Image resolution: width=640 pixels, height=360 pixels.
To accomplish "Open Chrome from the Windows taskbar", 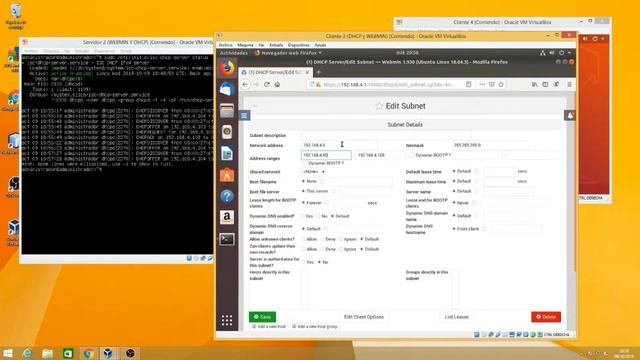I will tap(88, 353).
